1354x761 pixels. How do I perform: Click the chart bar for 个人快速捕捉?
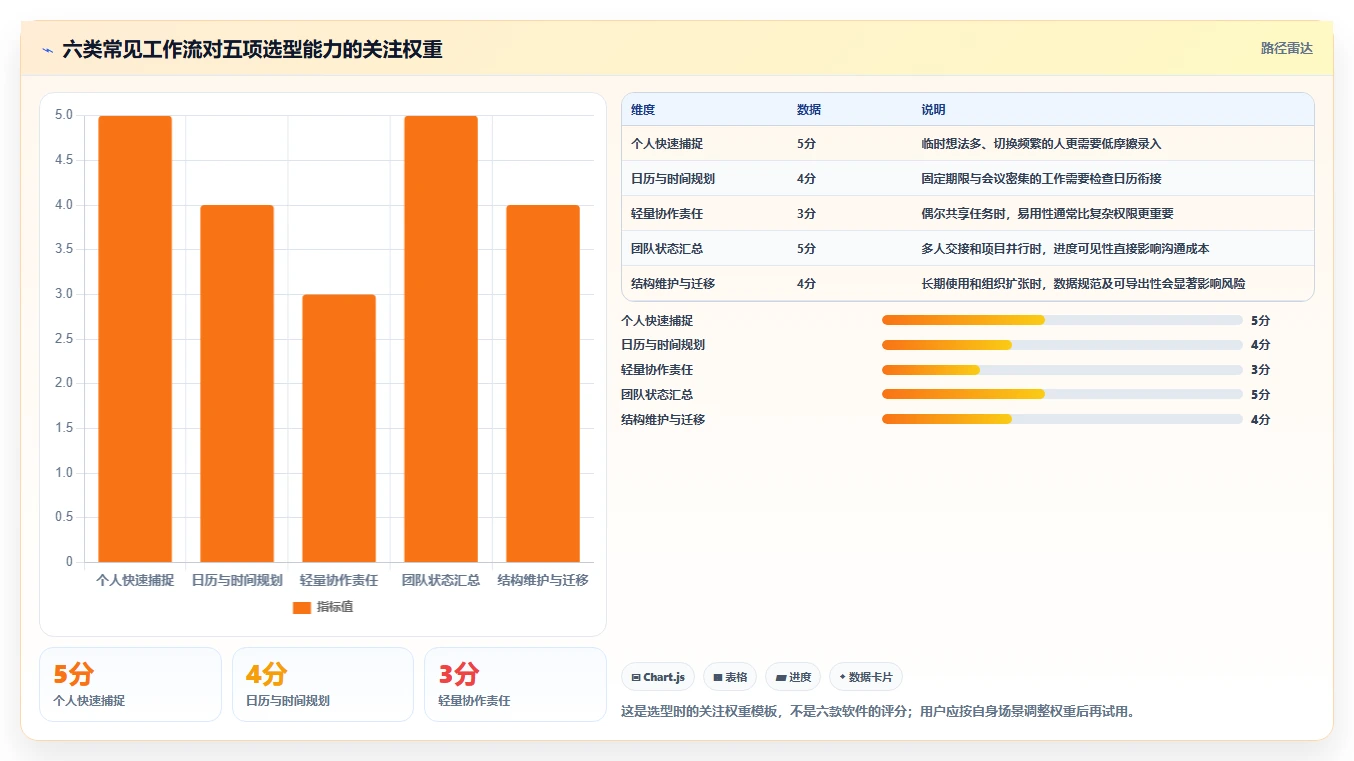click(x=135, y=339)
